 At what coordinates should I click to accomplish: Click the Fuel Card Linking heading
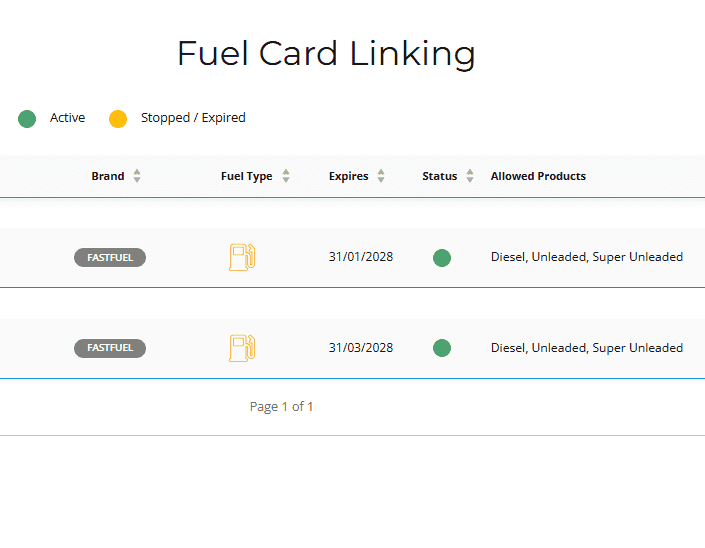pos(326,53)
